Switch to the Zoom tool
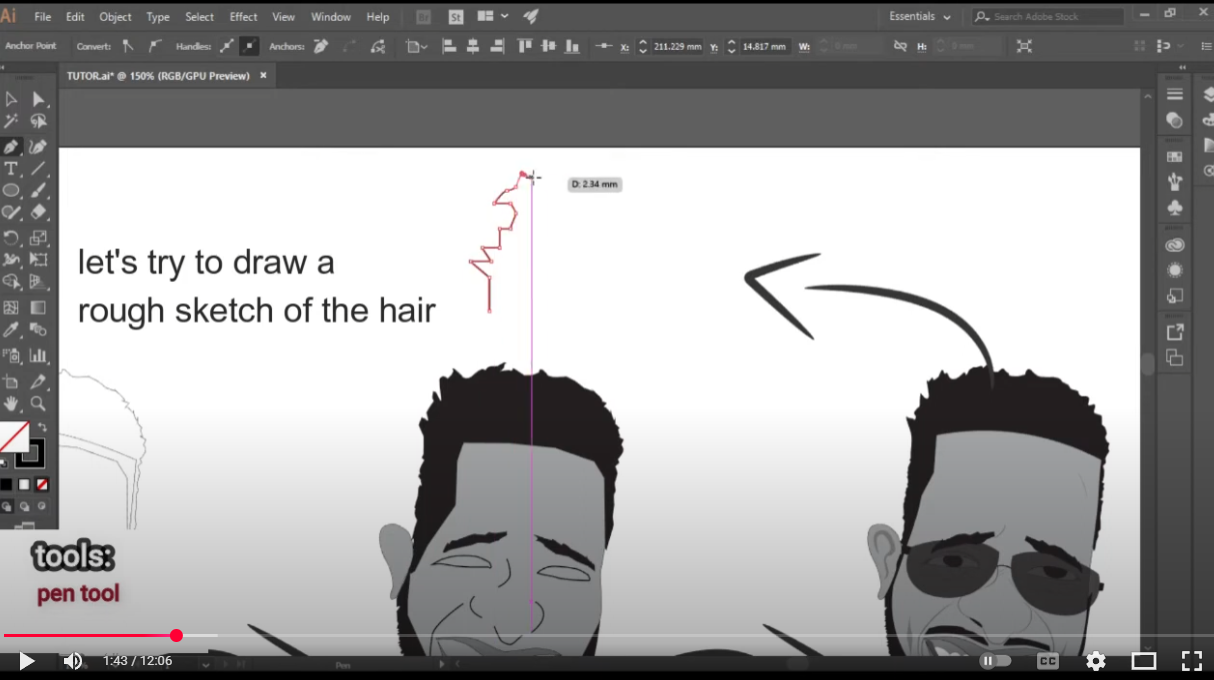Viewport: 1214px width, 680px height. pos(38,403)
